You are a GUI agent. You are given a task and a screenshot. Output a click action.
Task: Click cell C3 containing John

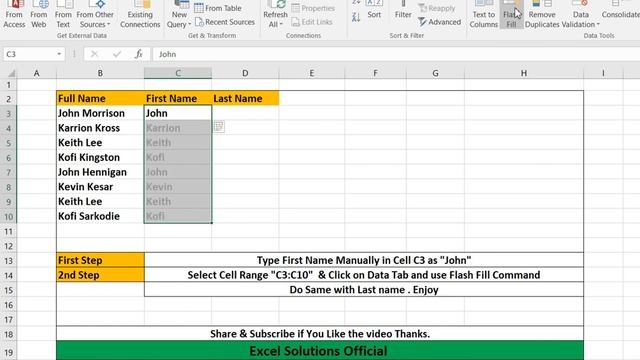[x=178, y=113]
